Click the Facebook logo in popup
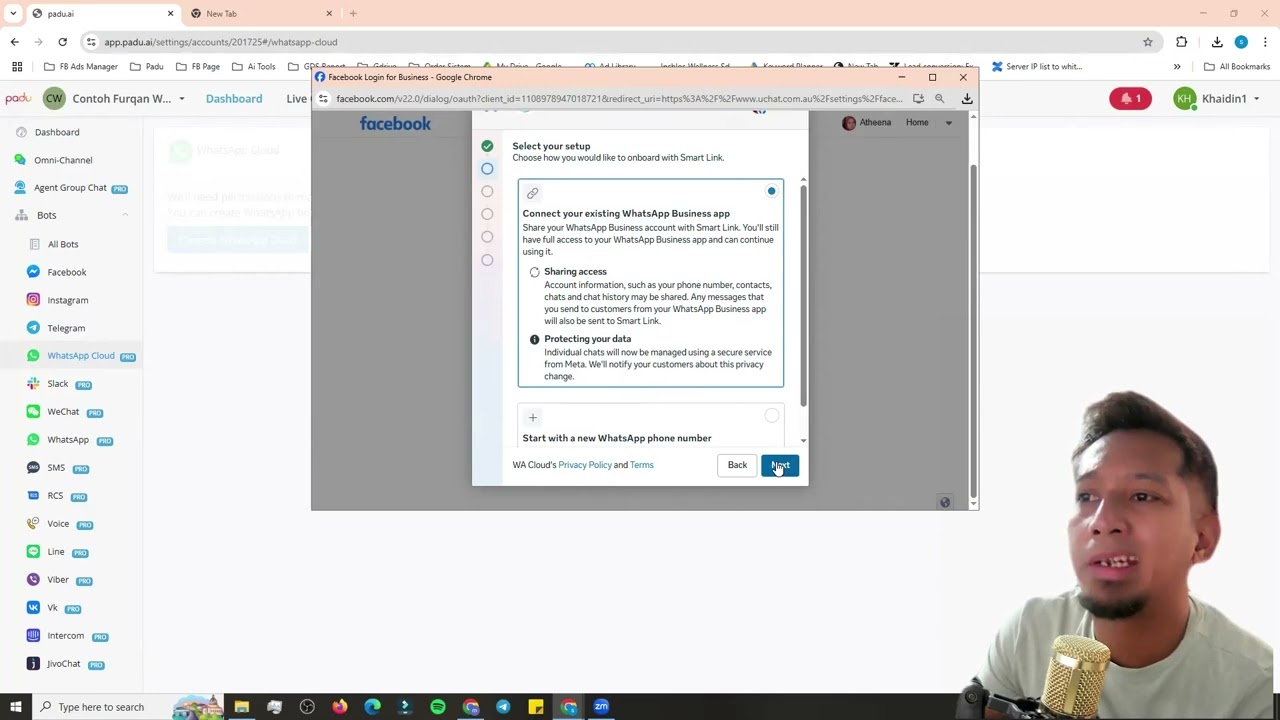The height and width of the screenshot is (720, 1280). (x=395, y=123)
